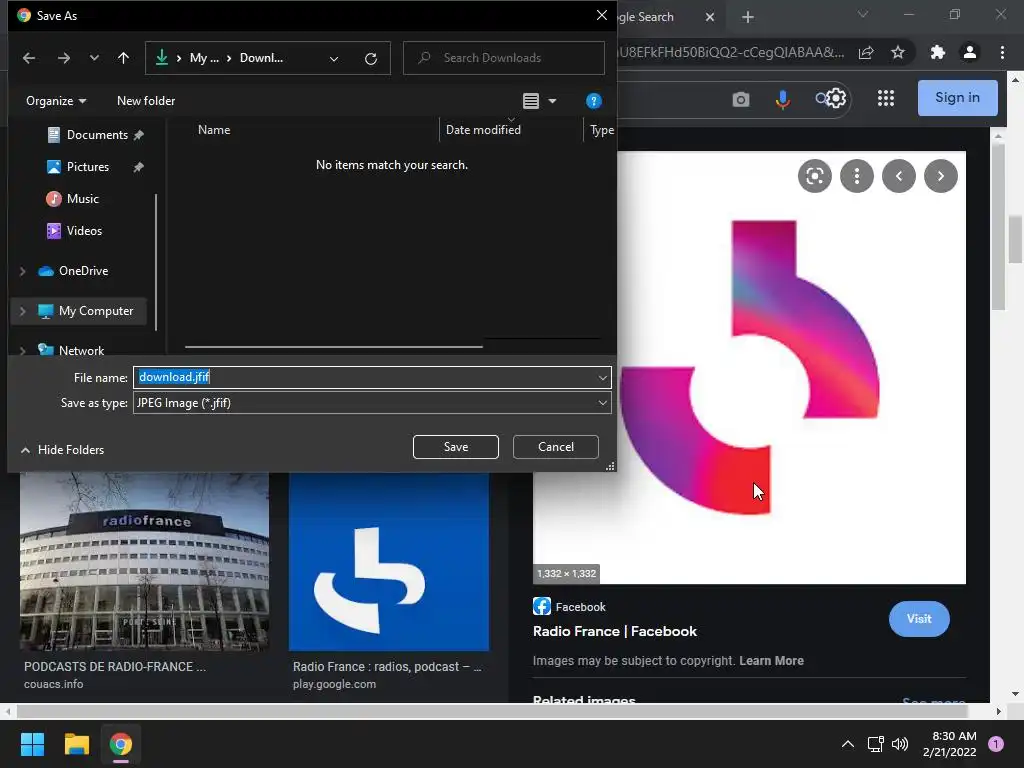Screen dimensions: 1024x768
Task: Expand address bar previous locations
Action: [334, 59]
